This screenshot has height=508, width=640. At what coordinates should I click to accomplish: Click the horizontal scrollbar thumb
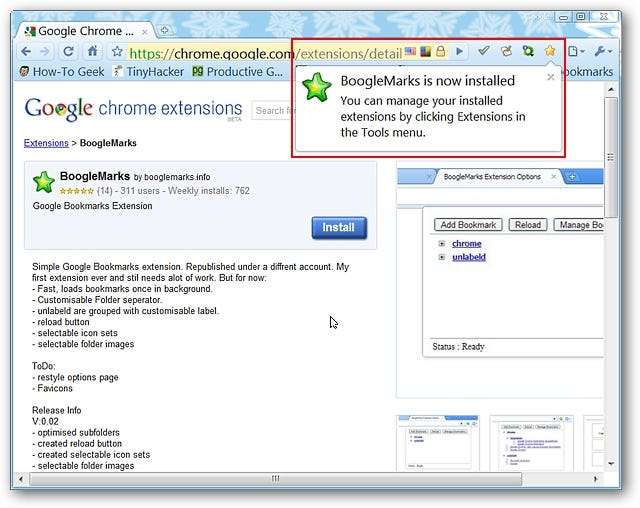(x=276, y=479)
